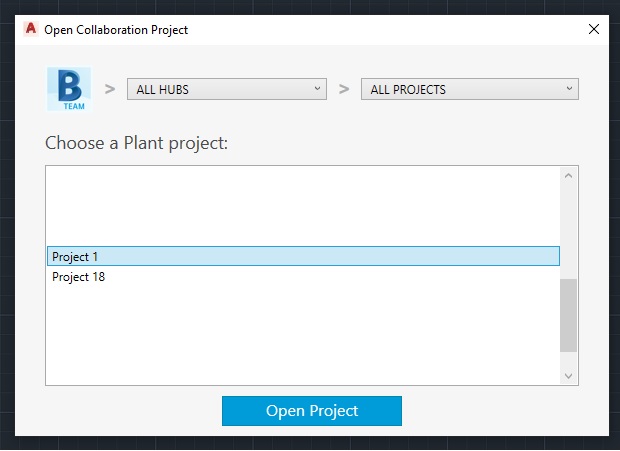
Task: Click the breadcrumb arrow after the Team icon
Action: coord(110,89)
